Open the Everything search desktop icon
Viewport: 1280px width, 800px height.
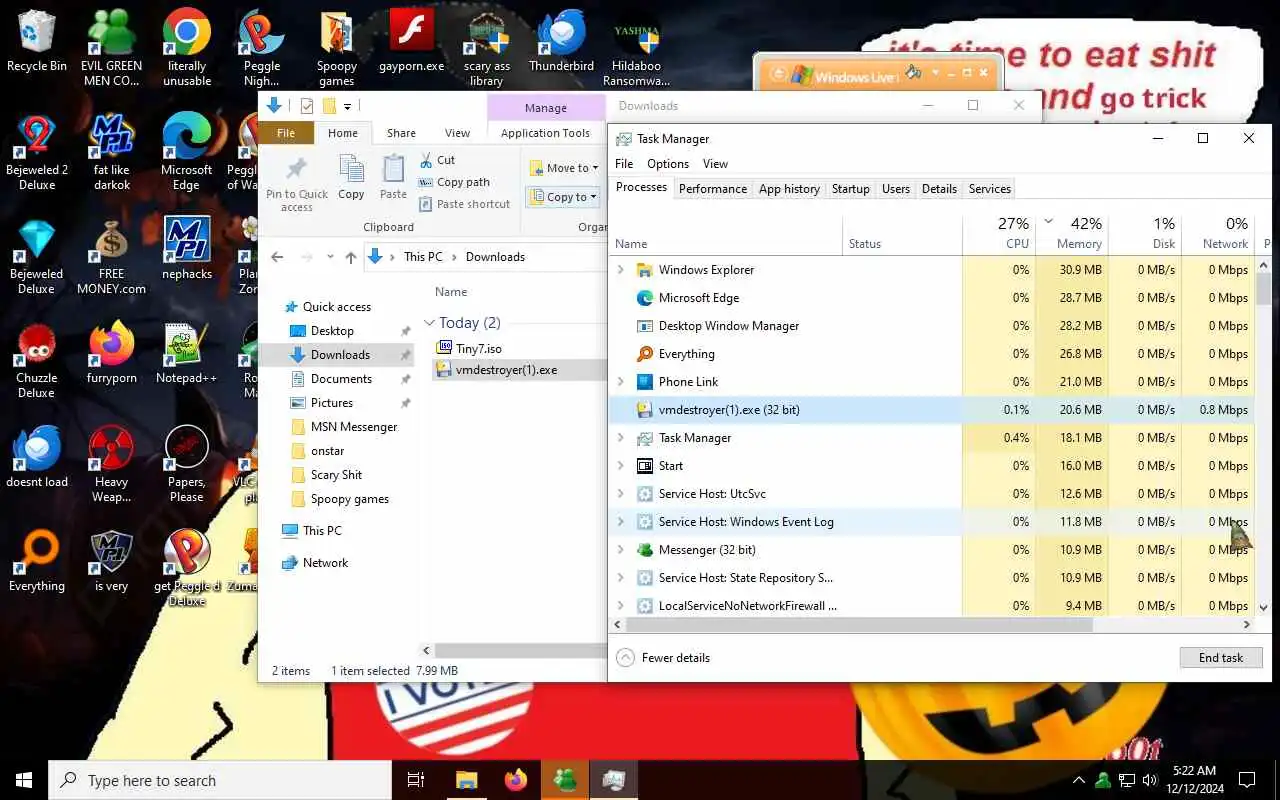click(x=37, y=562)
